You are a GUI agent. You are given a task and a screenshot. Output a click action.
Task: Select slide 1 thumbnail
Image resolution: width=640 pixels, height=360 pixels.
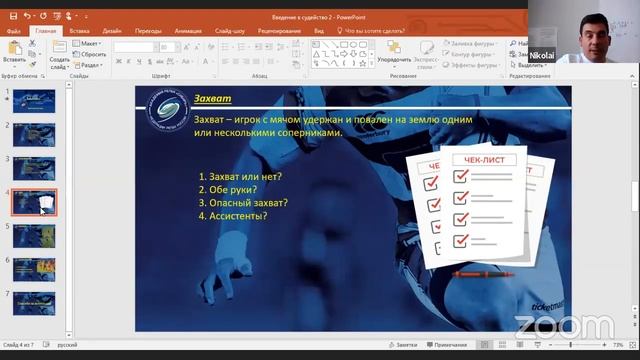click(x=34, y=101)
